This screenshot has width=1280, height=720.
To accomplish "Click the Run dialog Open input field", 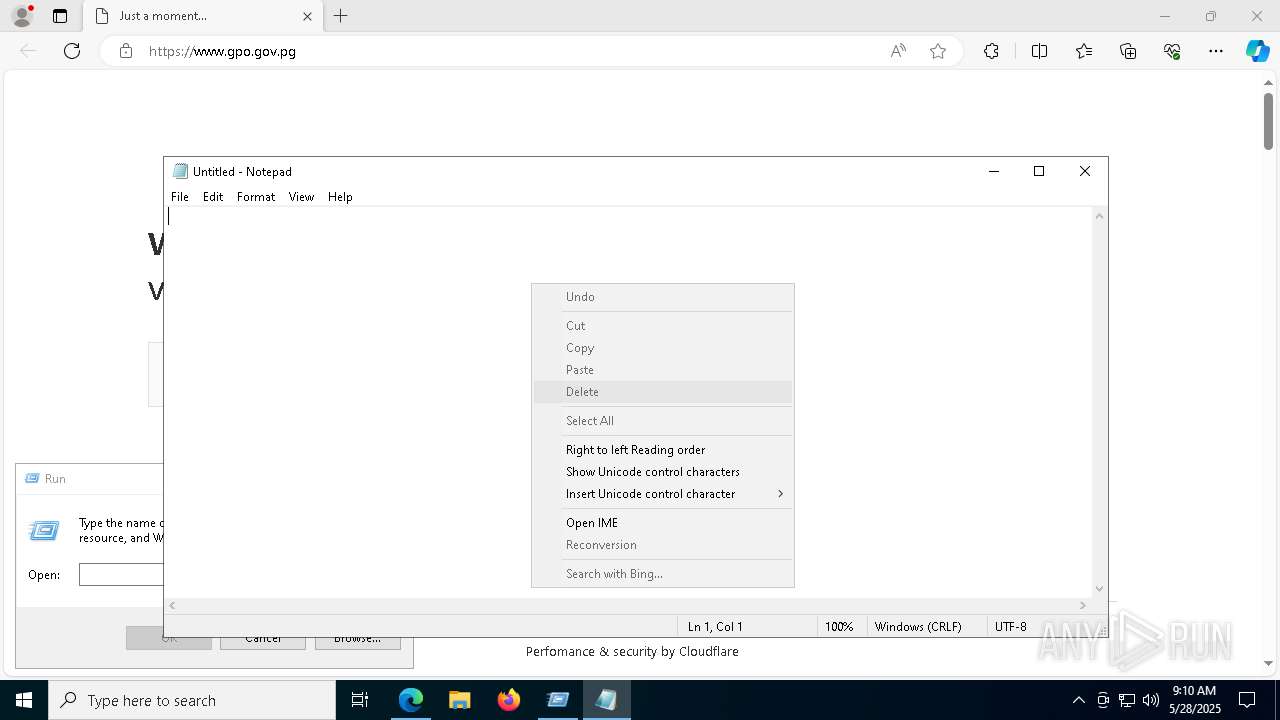I will (121, 575).
